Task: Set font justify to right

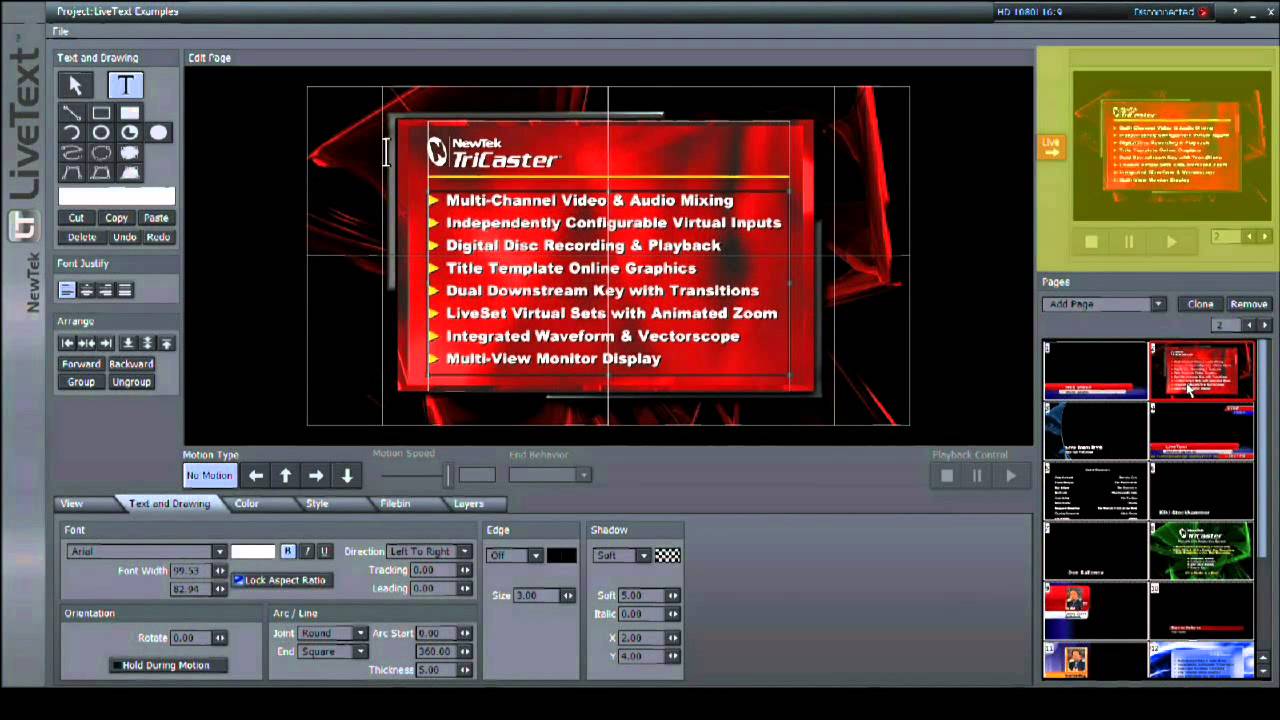Action: click(x=105, y=290)
